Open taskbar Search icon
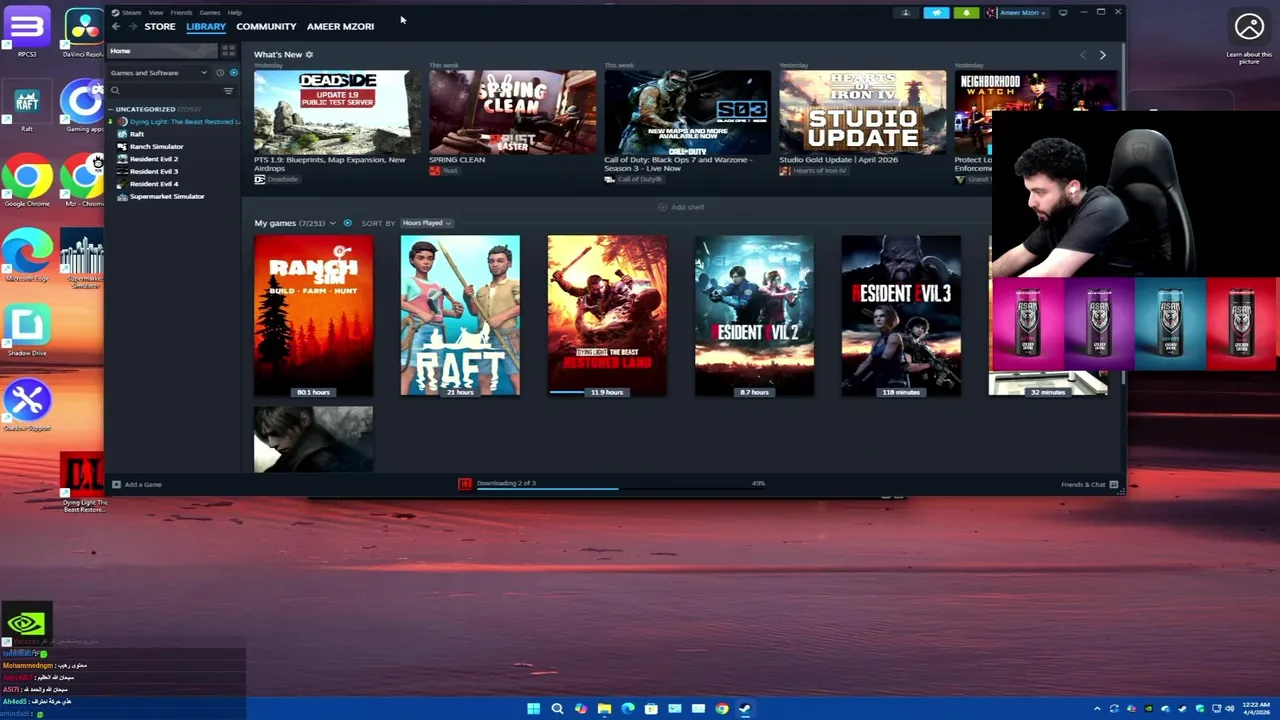This screenshot has width=1280, height=720. 557,709
